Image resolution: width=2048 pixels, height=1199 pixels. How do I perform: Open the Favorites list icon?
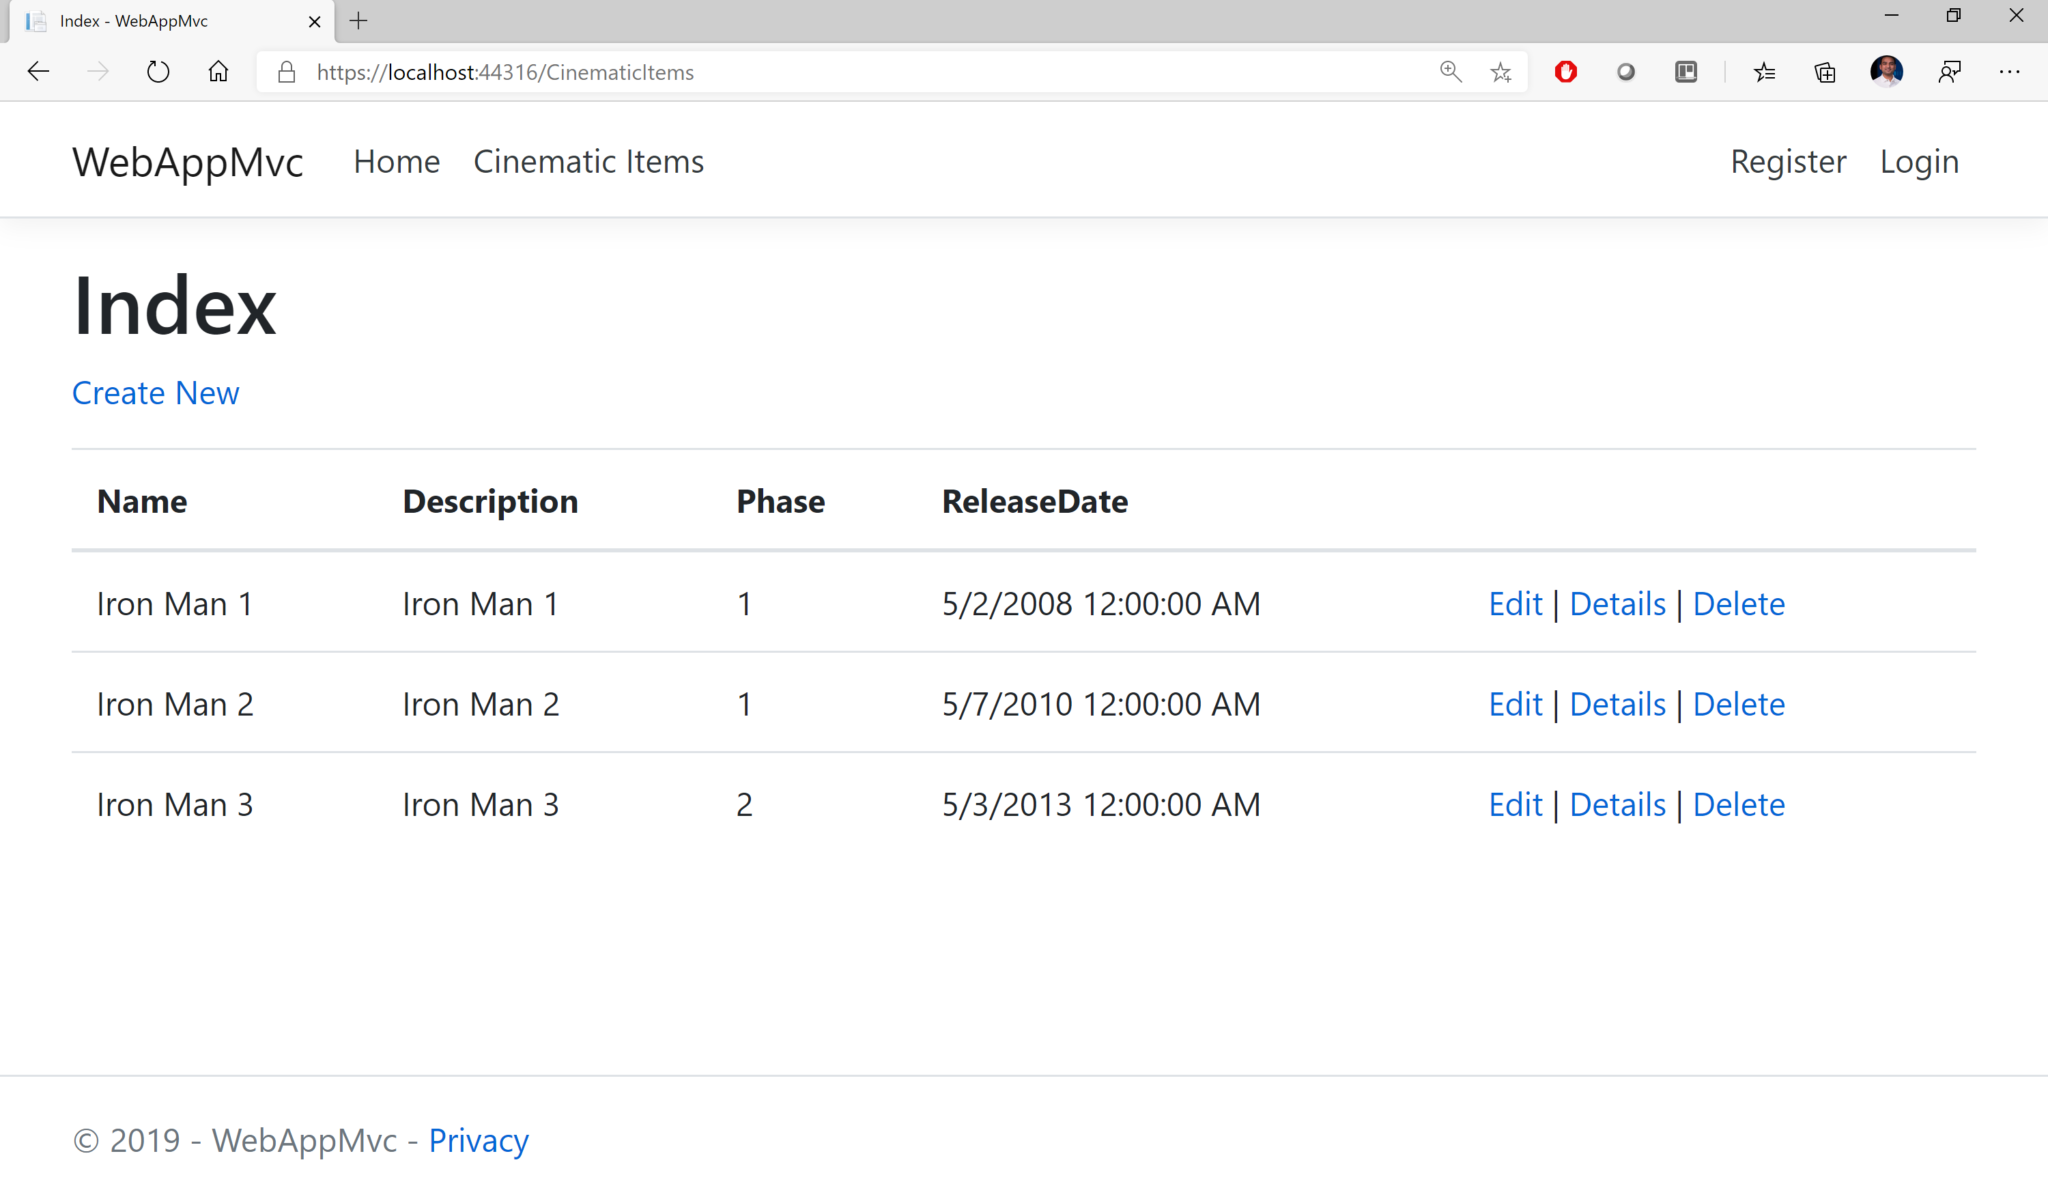click(x=1765, y=72)
